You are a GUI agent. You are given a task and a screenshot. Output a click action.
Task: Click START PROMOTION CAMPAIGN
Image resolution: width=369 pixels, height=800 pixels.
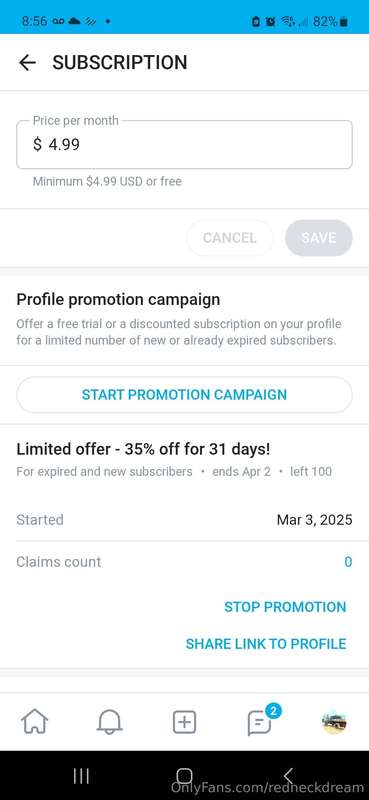coord(184,394)
